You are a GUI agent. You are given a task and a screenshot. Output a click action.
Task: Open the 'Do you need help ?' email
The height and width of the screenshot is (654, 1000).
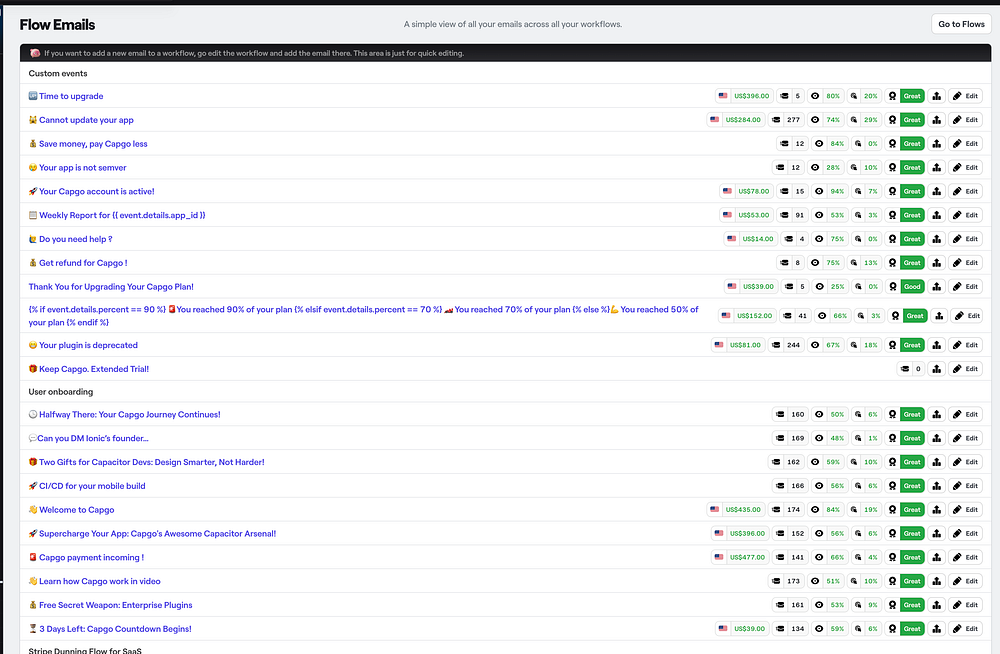tap(75, 239)
